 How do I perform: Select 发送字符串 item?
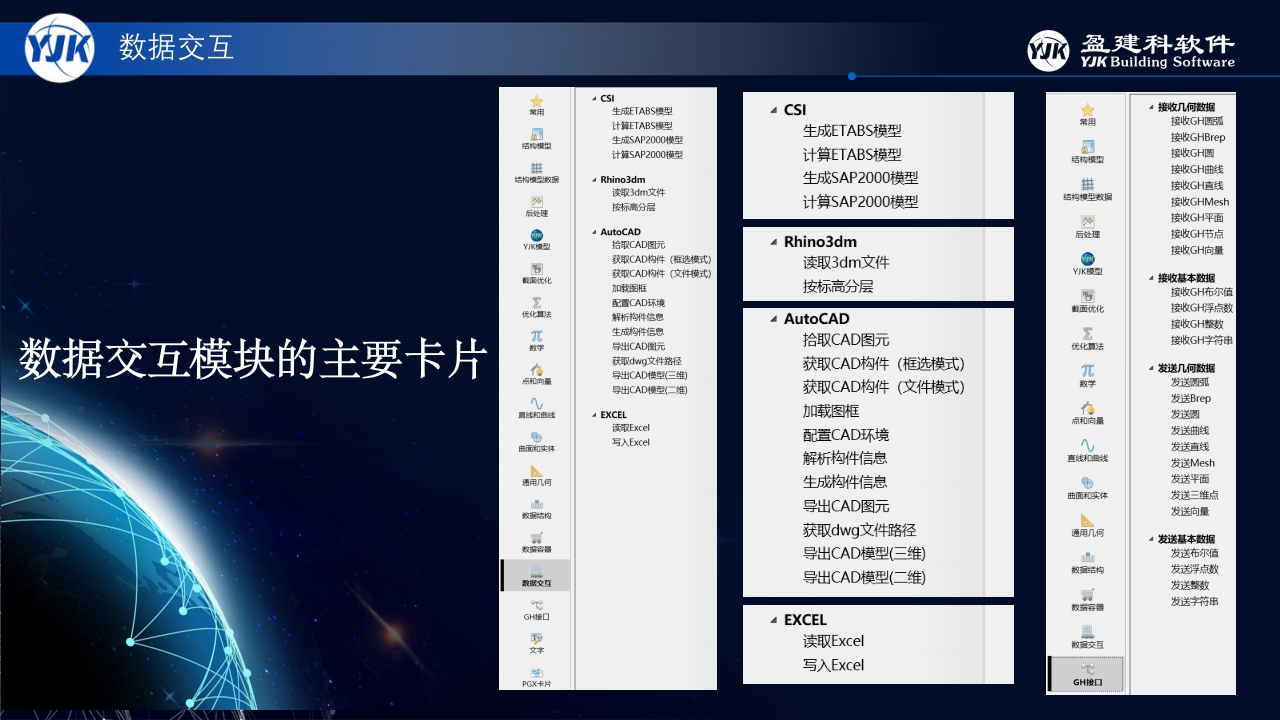click(1194, 602)
